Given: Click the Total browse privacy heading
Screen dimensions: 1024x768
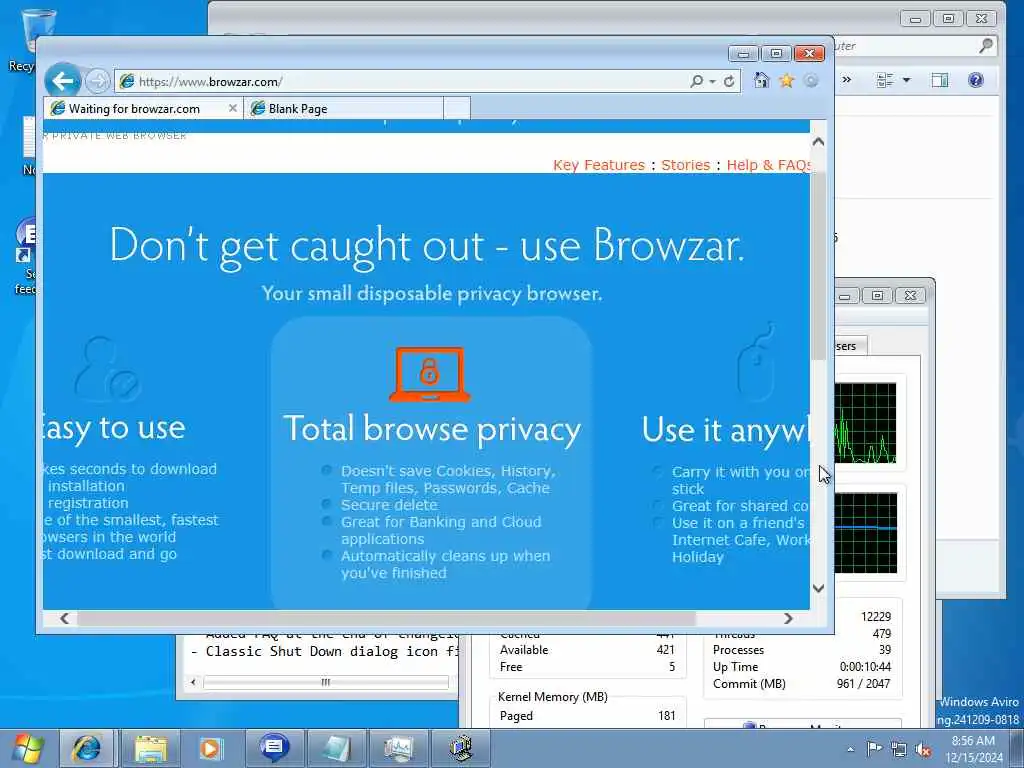Looking at the screenshot, I should click(x=432, y=429).
